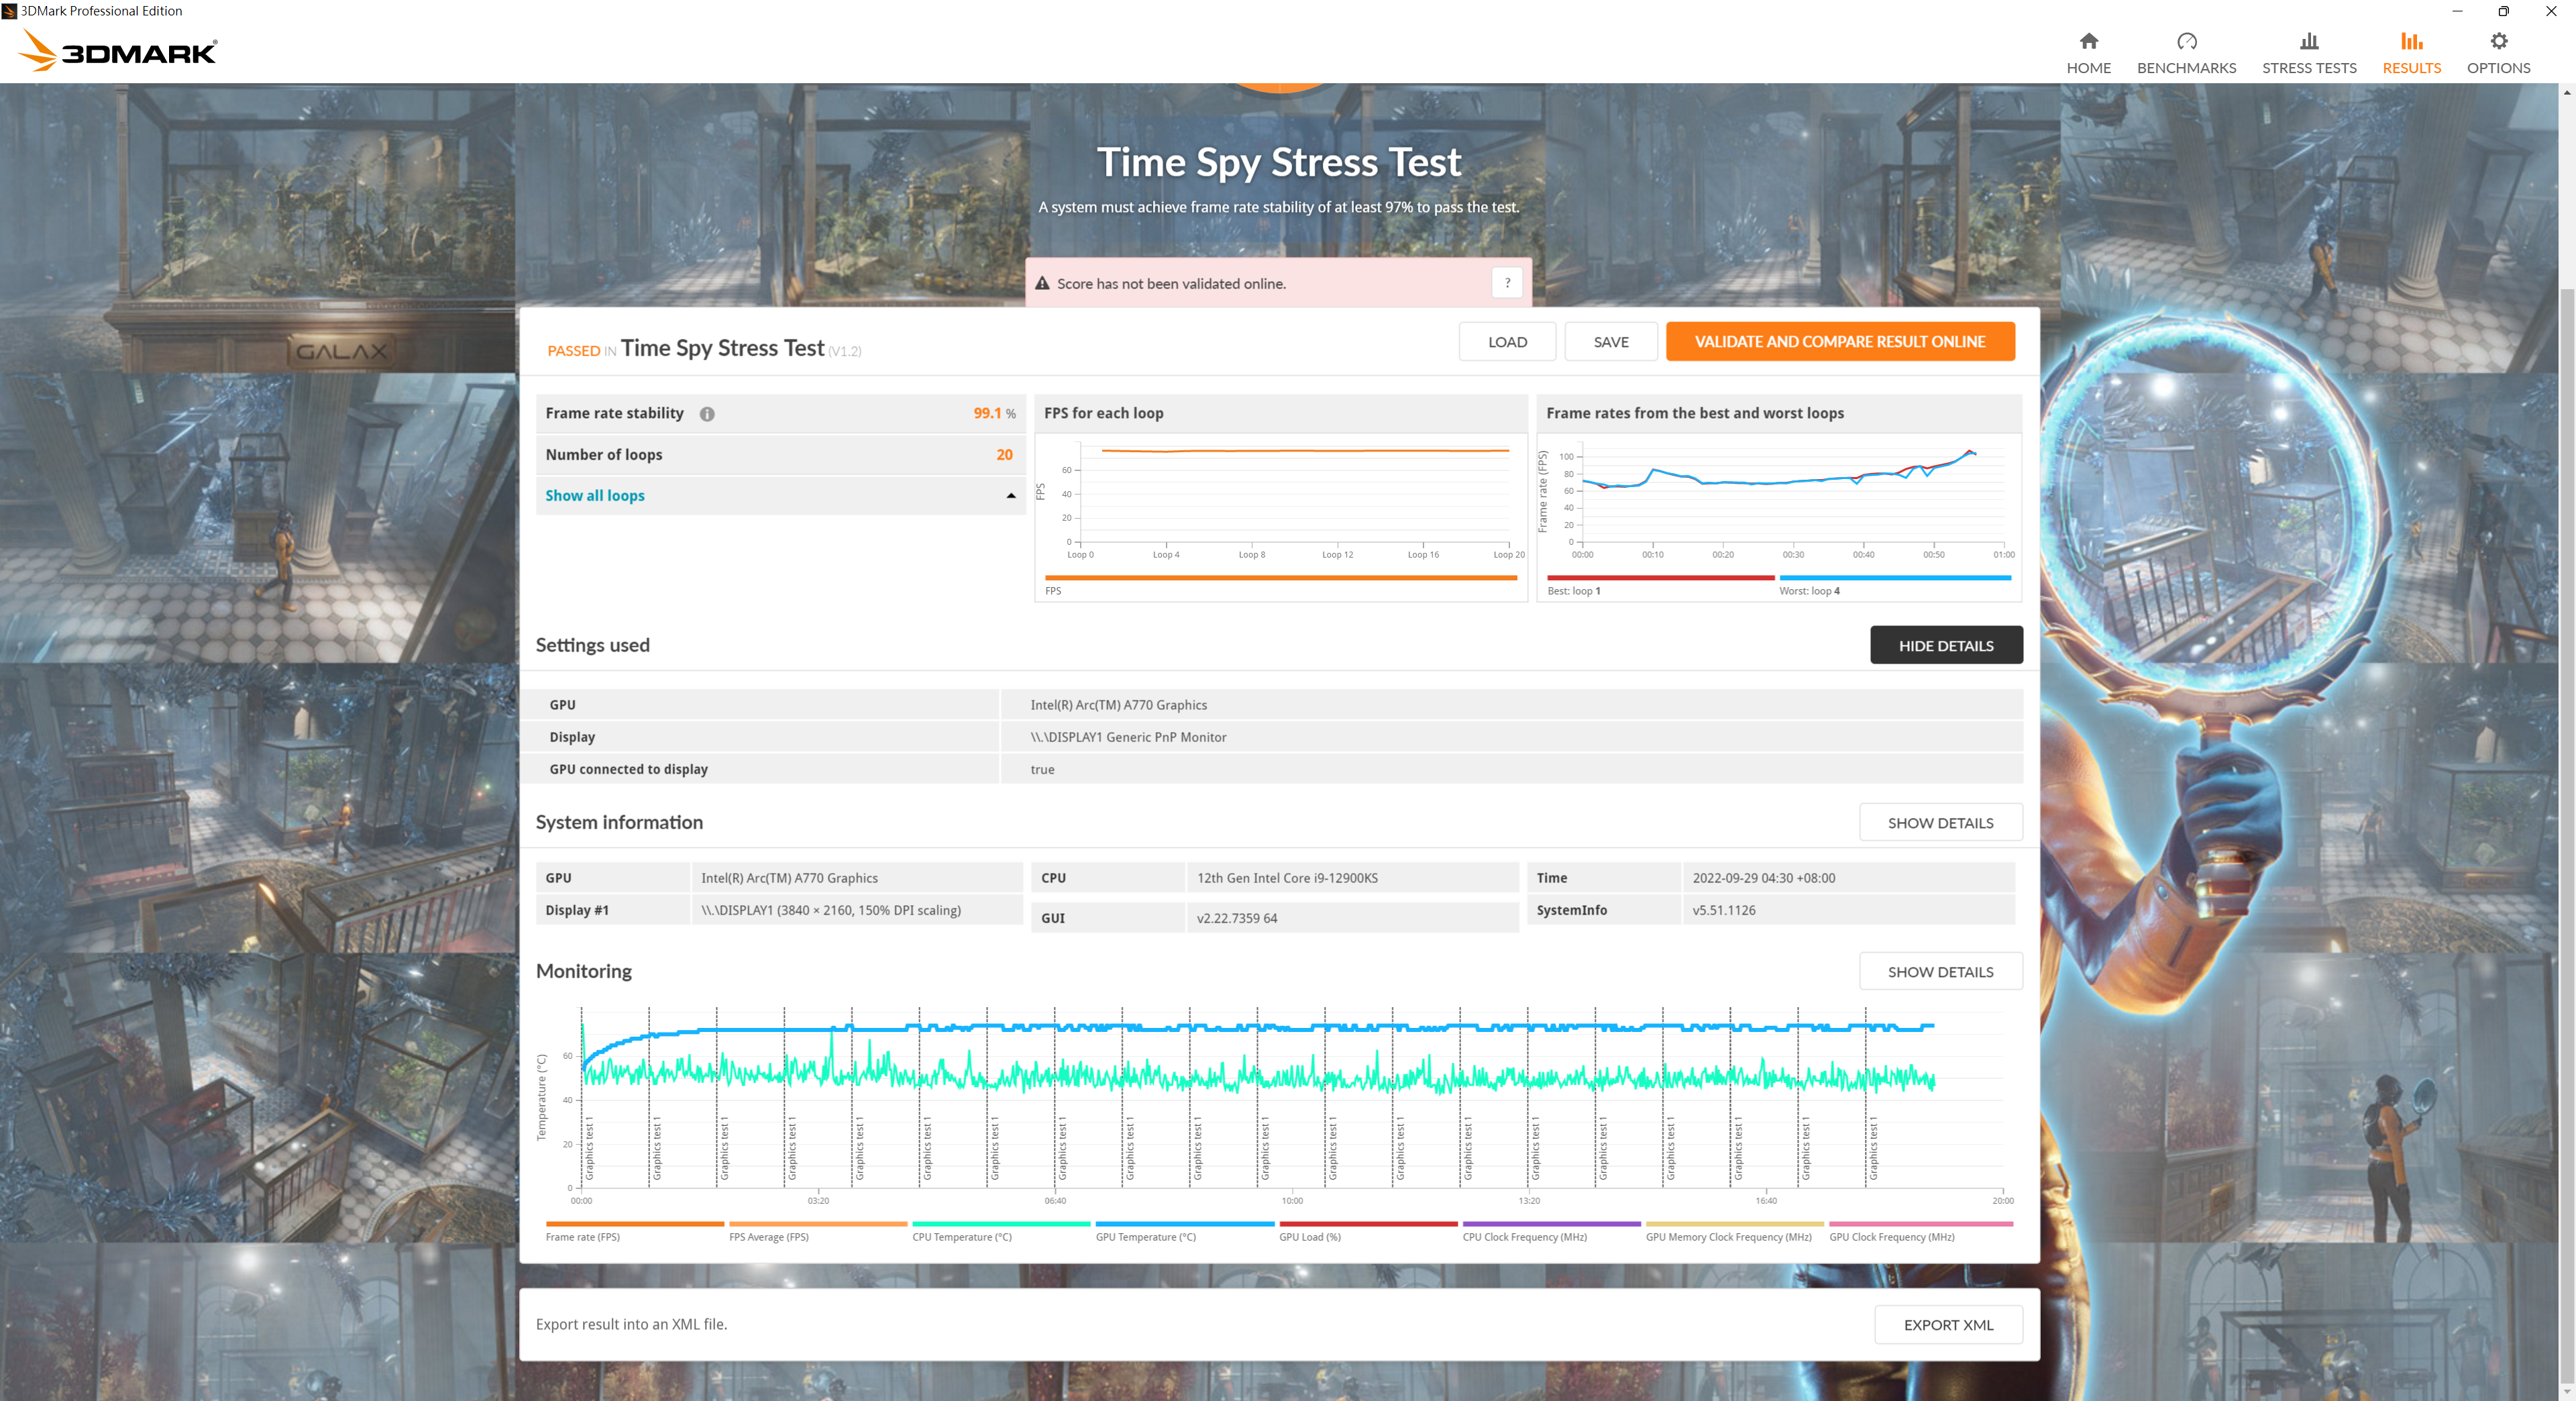Click the Time Spy Stress Test banner title
The image size is (2576, 1401).
click(1279, 162)
